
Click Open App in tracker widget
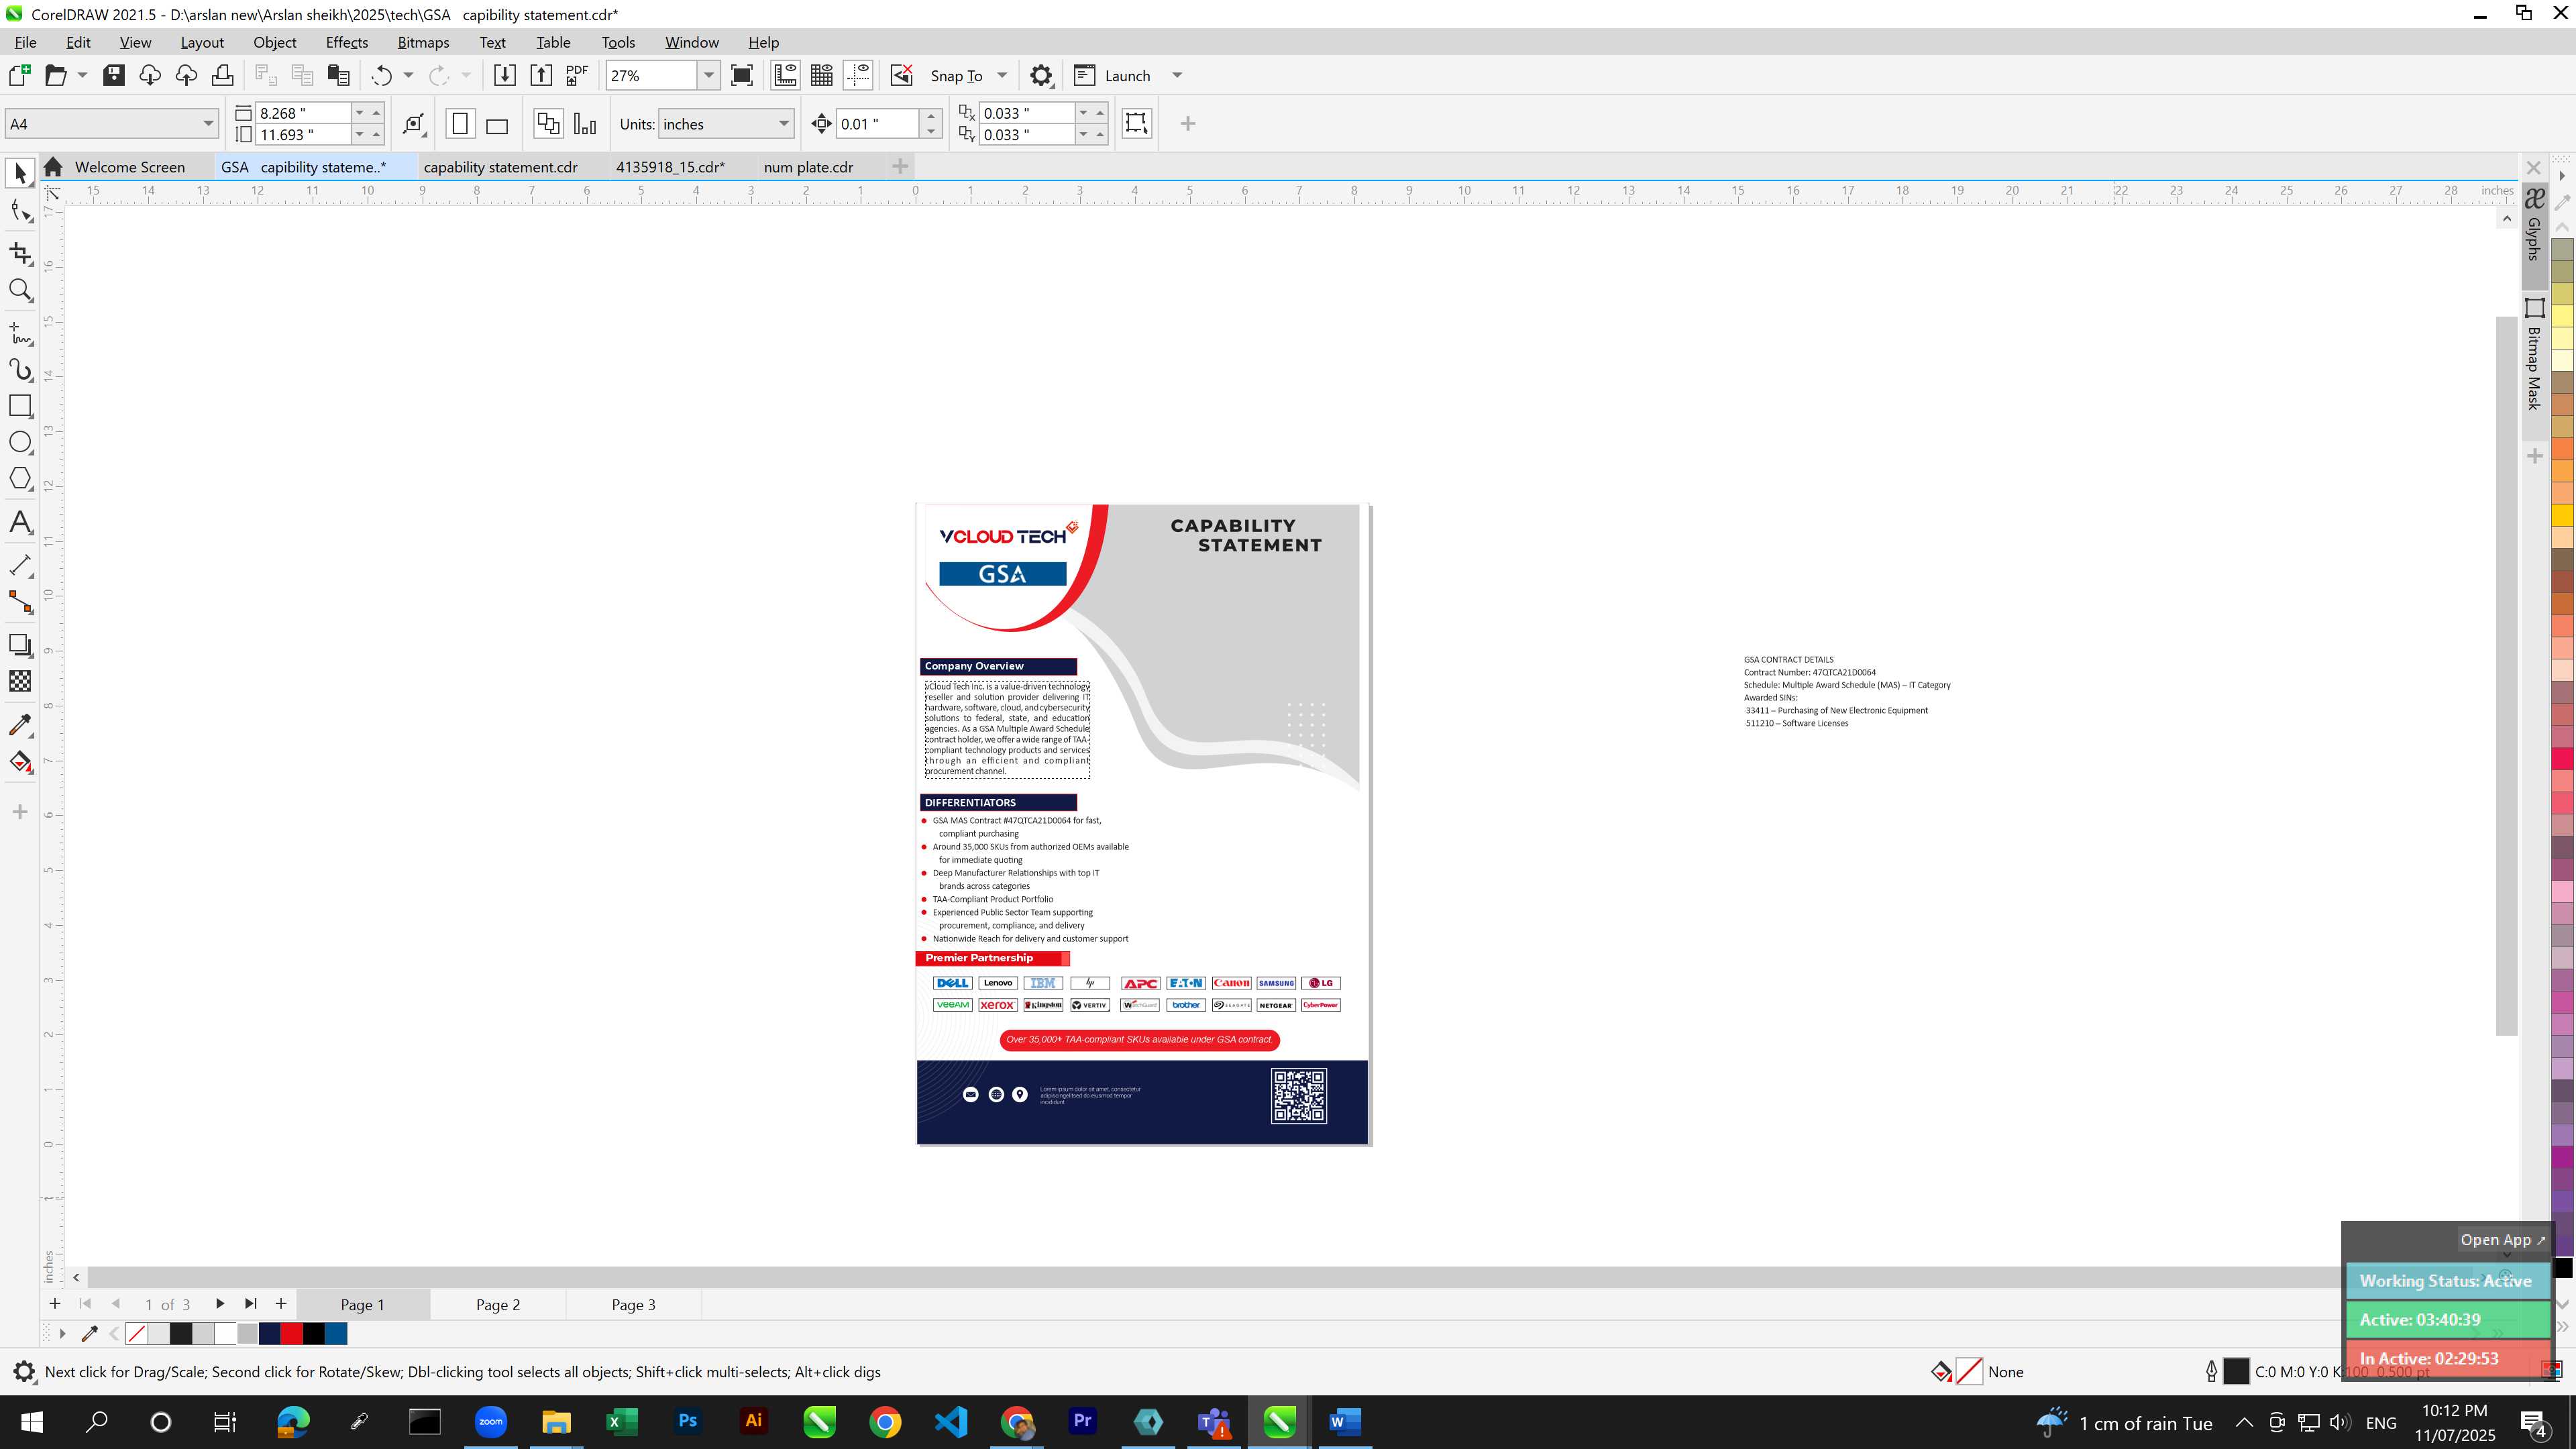tap(2502, 1240)
